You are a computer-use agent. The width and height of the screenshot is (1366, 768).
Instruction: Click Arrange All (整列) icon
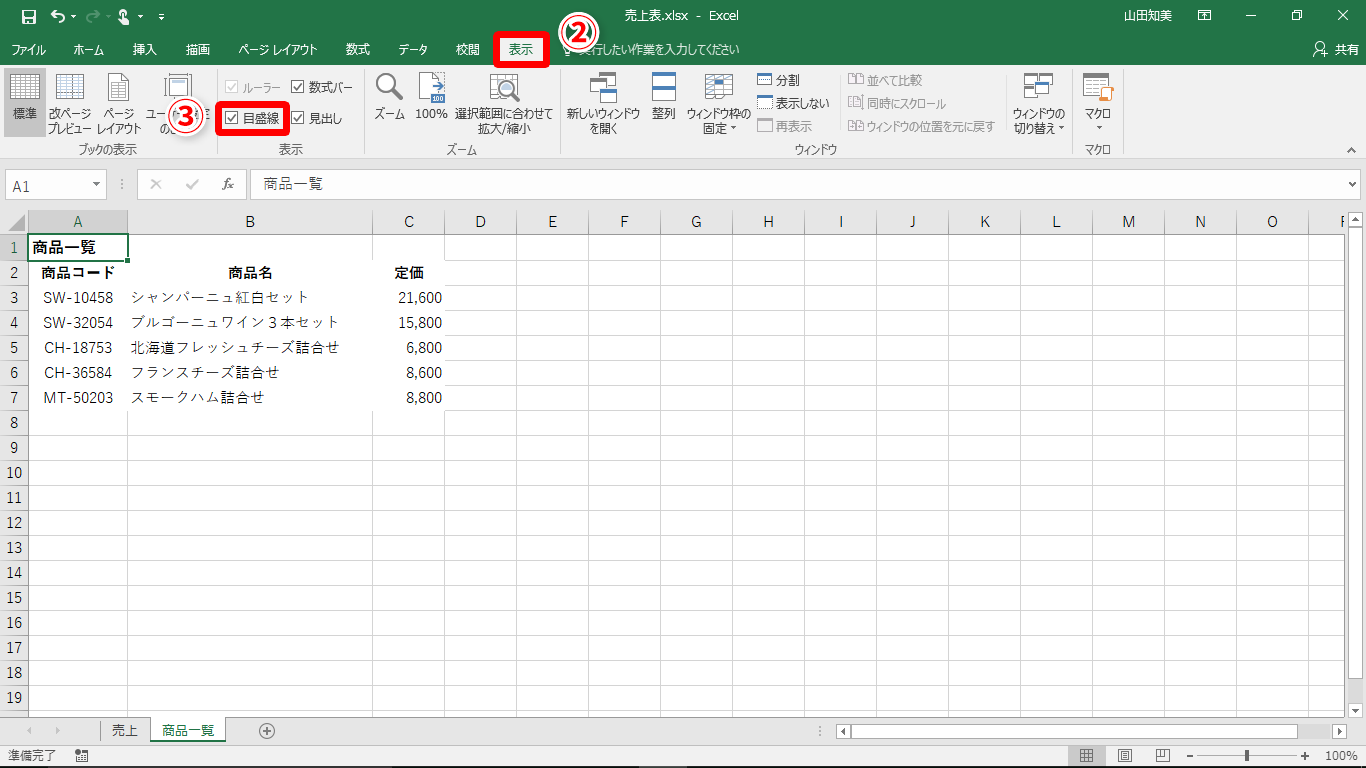[664, 98]
